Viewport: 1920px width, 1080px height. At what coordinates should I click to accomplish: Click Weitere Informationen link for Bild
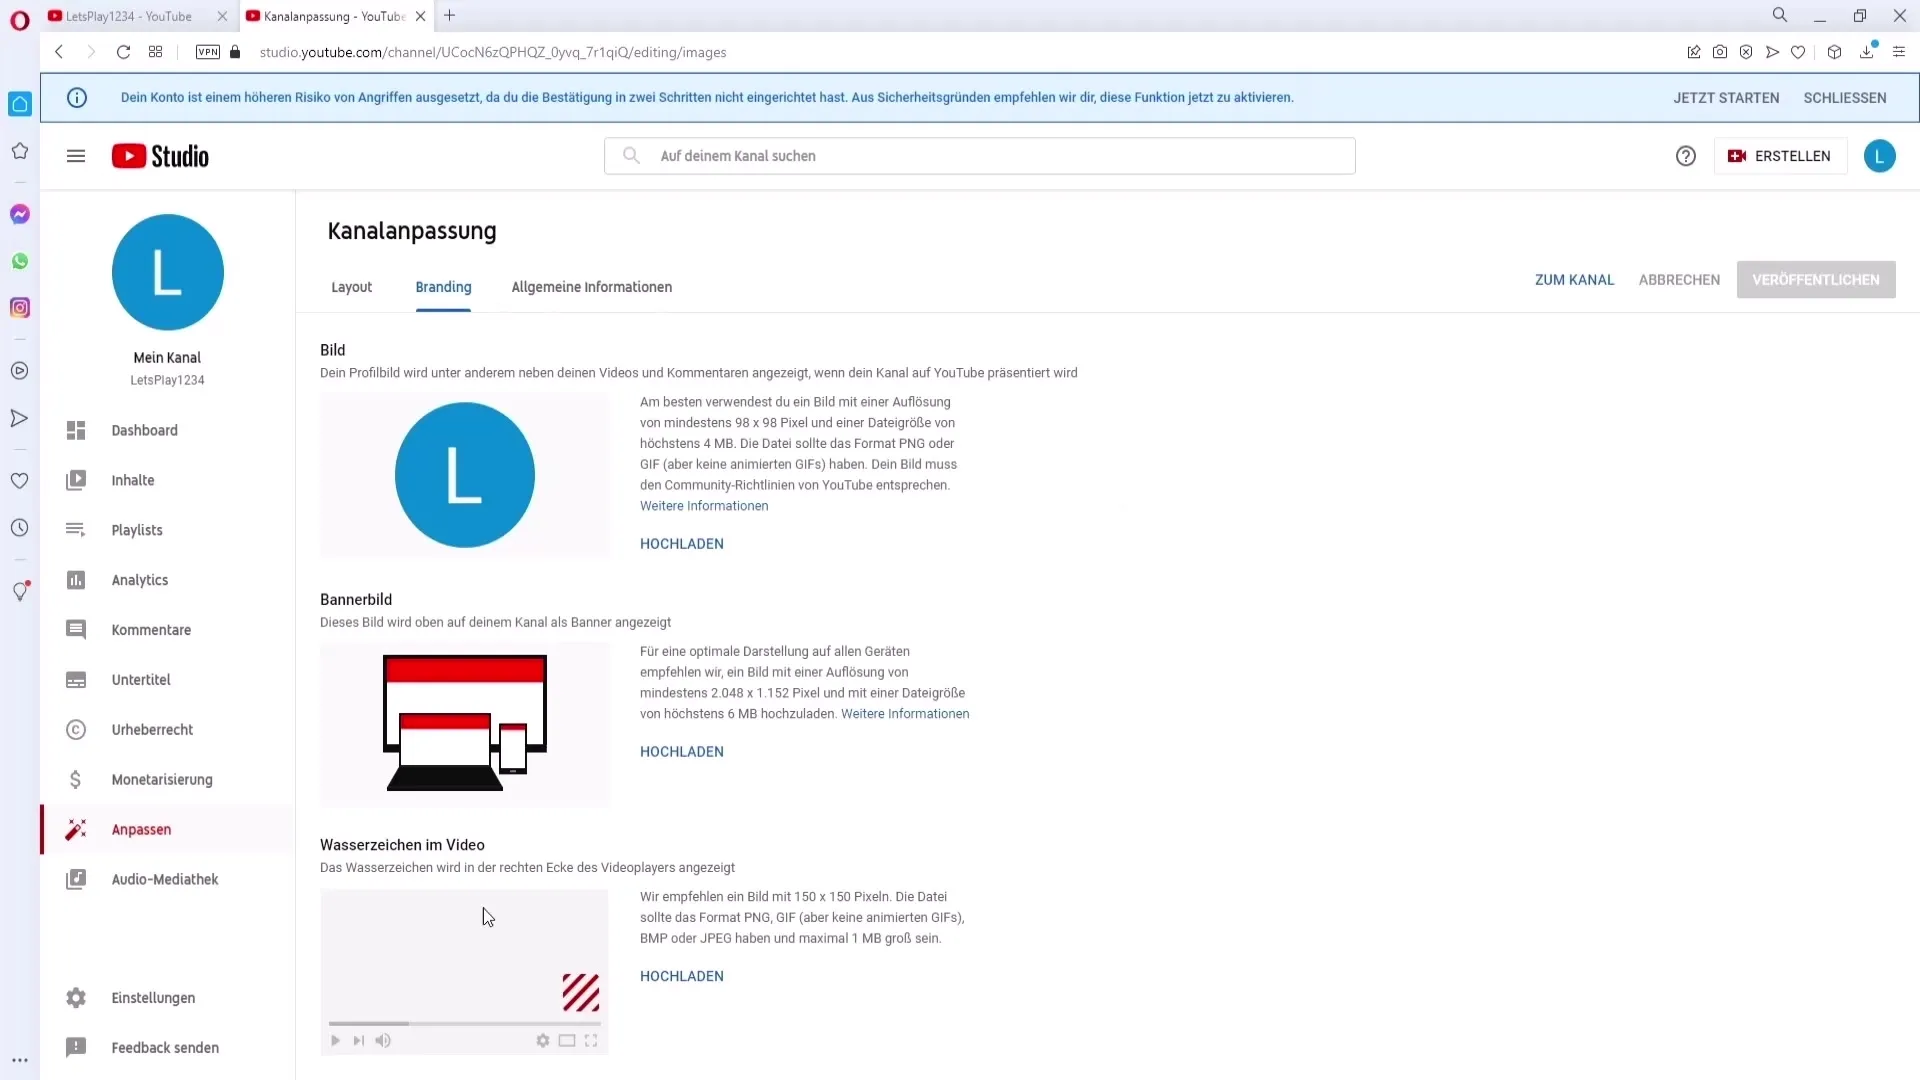click(704, 505)
